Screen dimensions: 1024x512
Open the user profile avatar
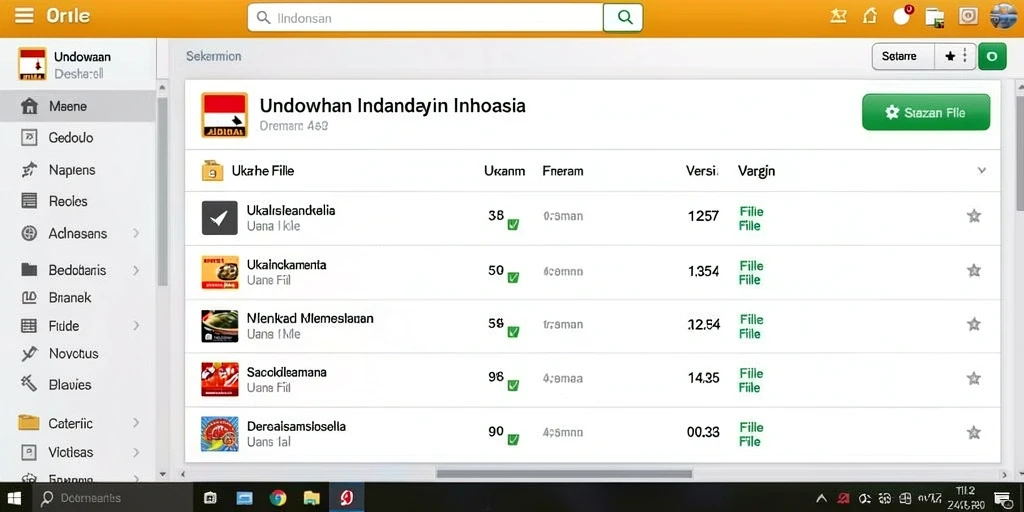(x=1003, y=16)
